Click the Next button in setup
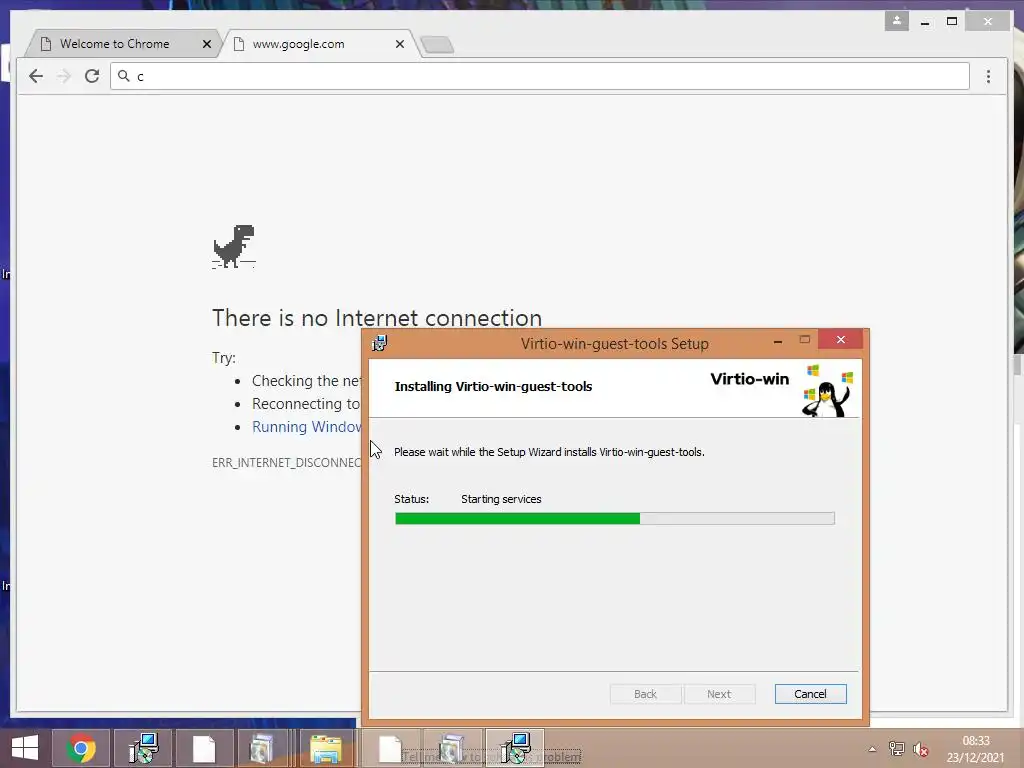Viewport: 1024px width, 768px height. [x=719, y=694]
